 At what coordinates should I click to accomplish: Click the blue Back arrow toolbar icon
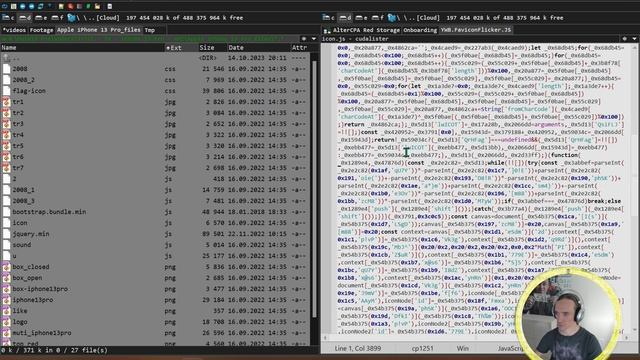(x=22, y=6)
